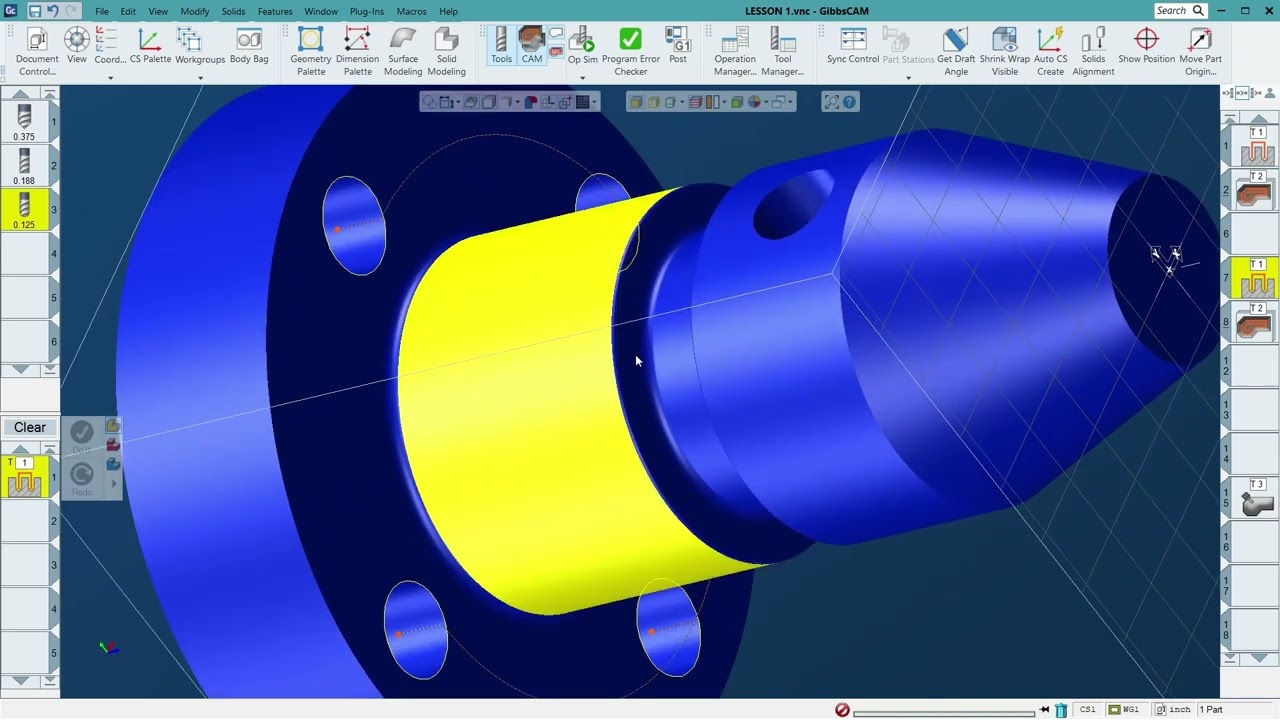Screen dimensions: 1280x720
Task: Open Move Part Origin dialog
Action: pos(1200,52)
